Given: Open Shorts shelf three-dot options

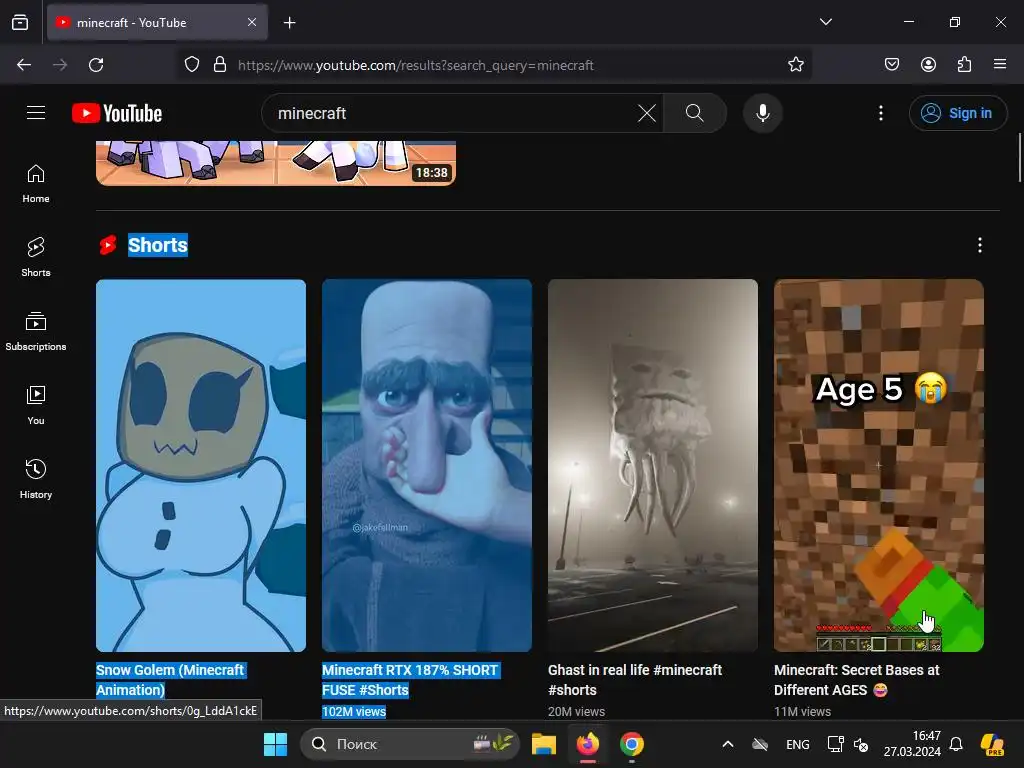Looking at the screenshot, I should (x=979, y=245).
